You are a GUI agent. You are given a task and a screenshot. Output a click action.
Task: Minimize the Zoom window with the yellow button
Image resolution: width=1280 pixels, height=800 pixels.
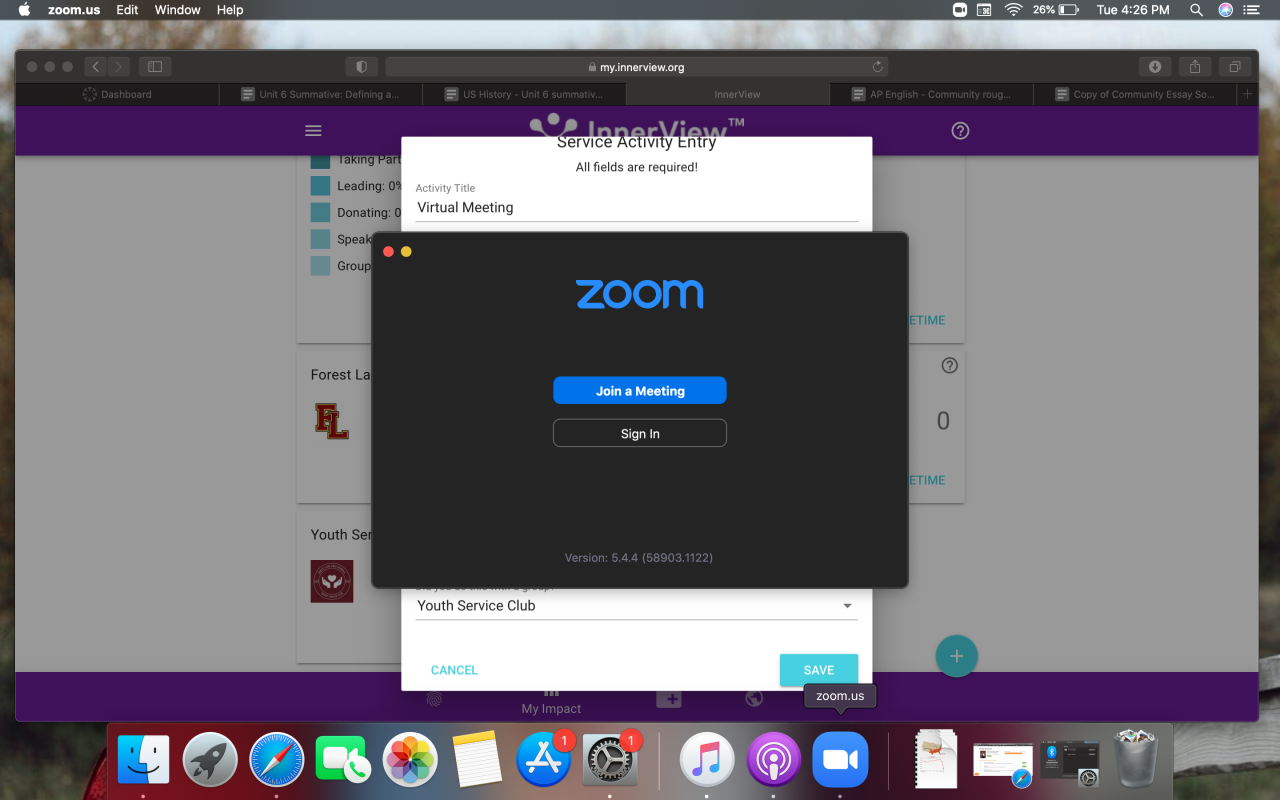click(406, 251)
